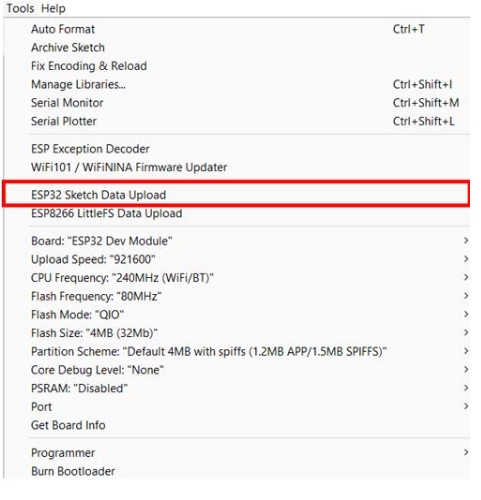
Task: Click Fix Encoding & Reload
Action: tap(236, 66)
